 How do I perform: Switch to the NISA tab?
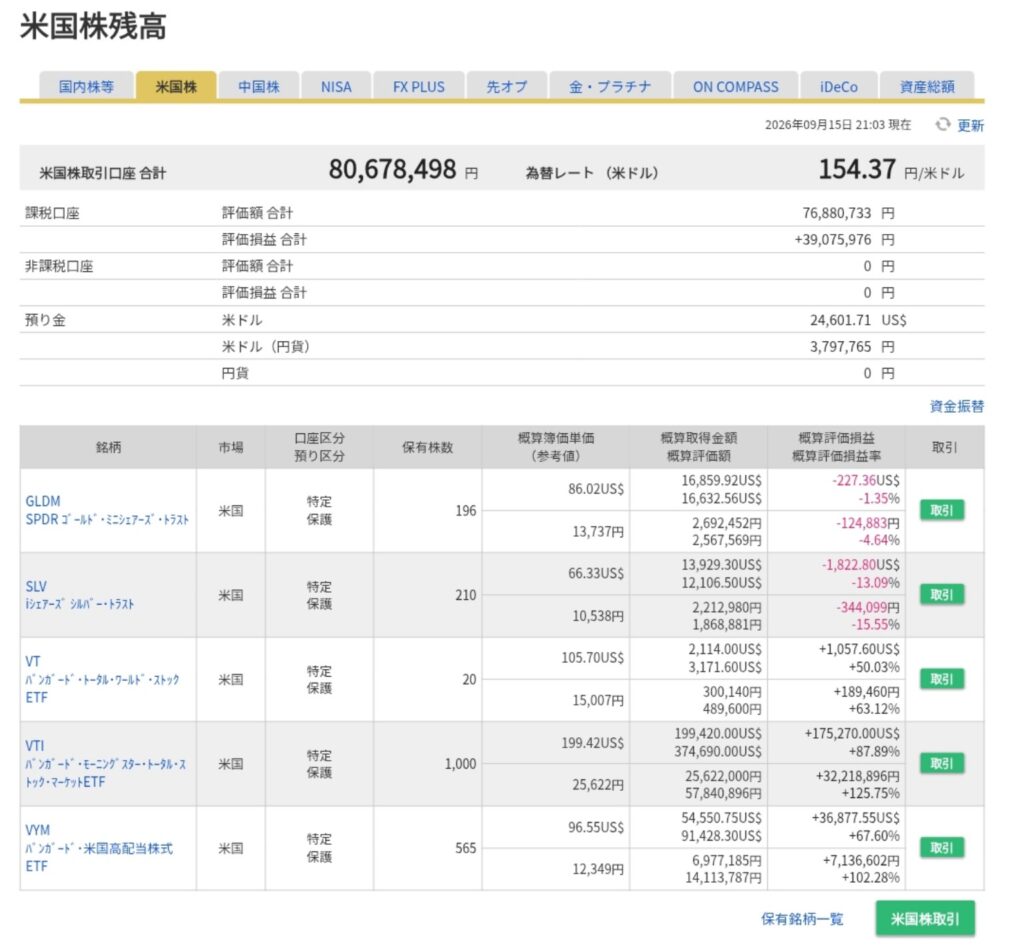[x=336, y=86]
